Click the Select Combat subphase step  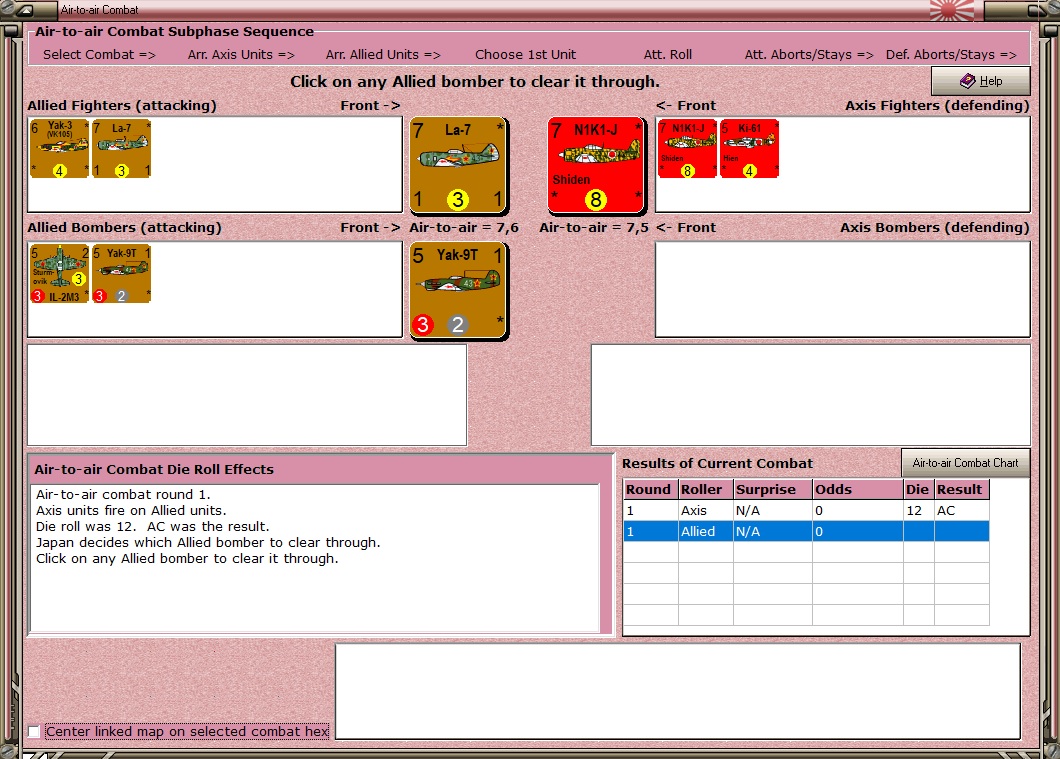99,55
